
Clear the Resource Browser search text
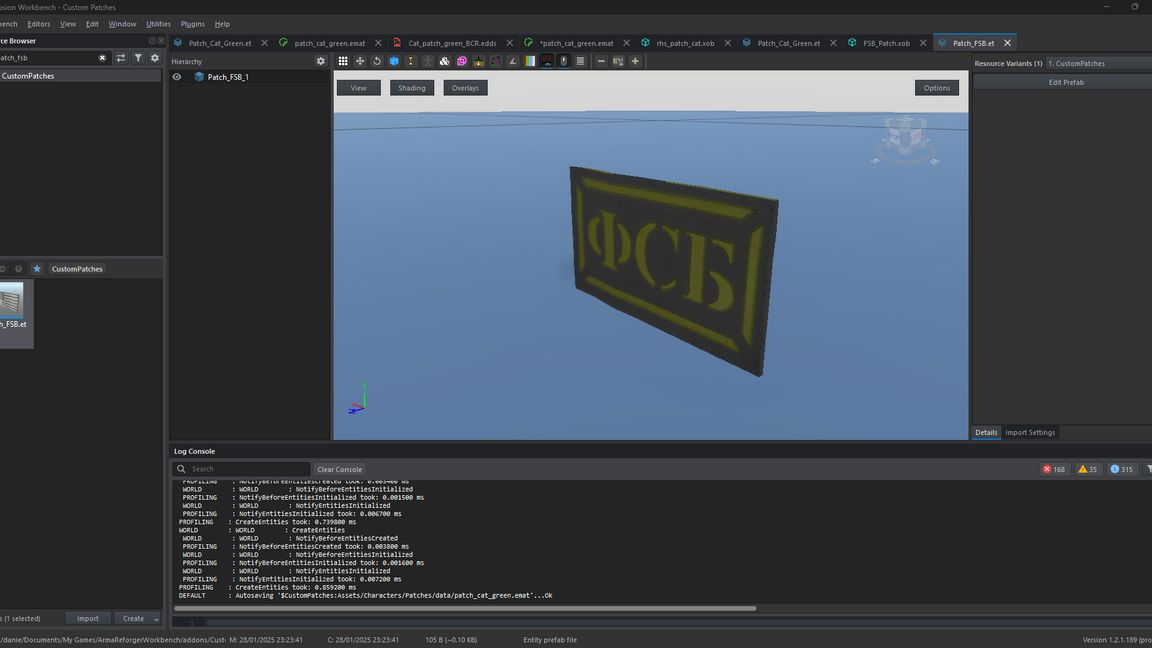pyautogui.click(x=102, y=58)
